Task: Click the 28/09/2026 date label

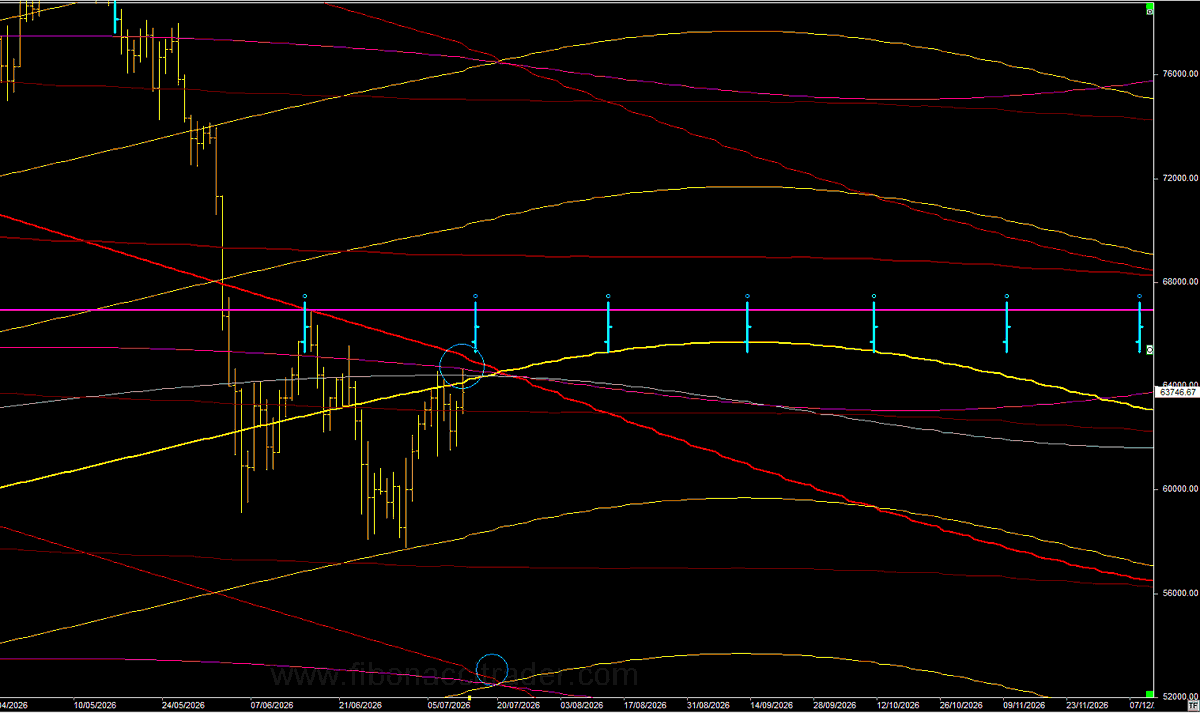Action: tap(833, 706)
